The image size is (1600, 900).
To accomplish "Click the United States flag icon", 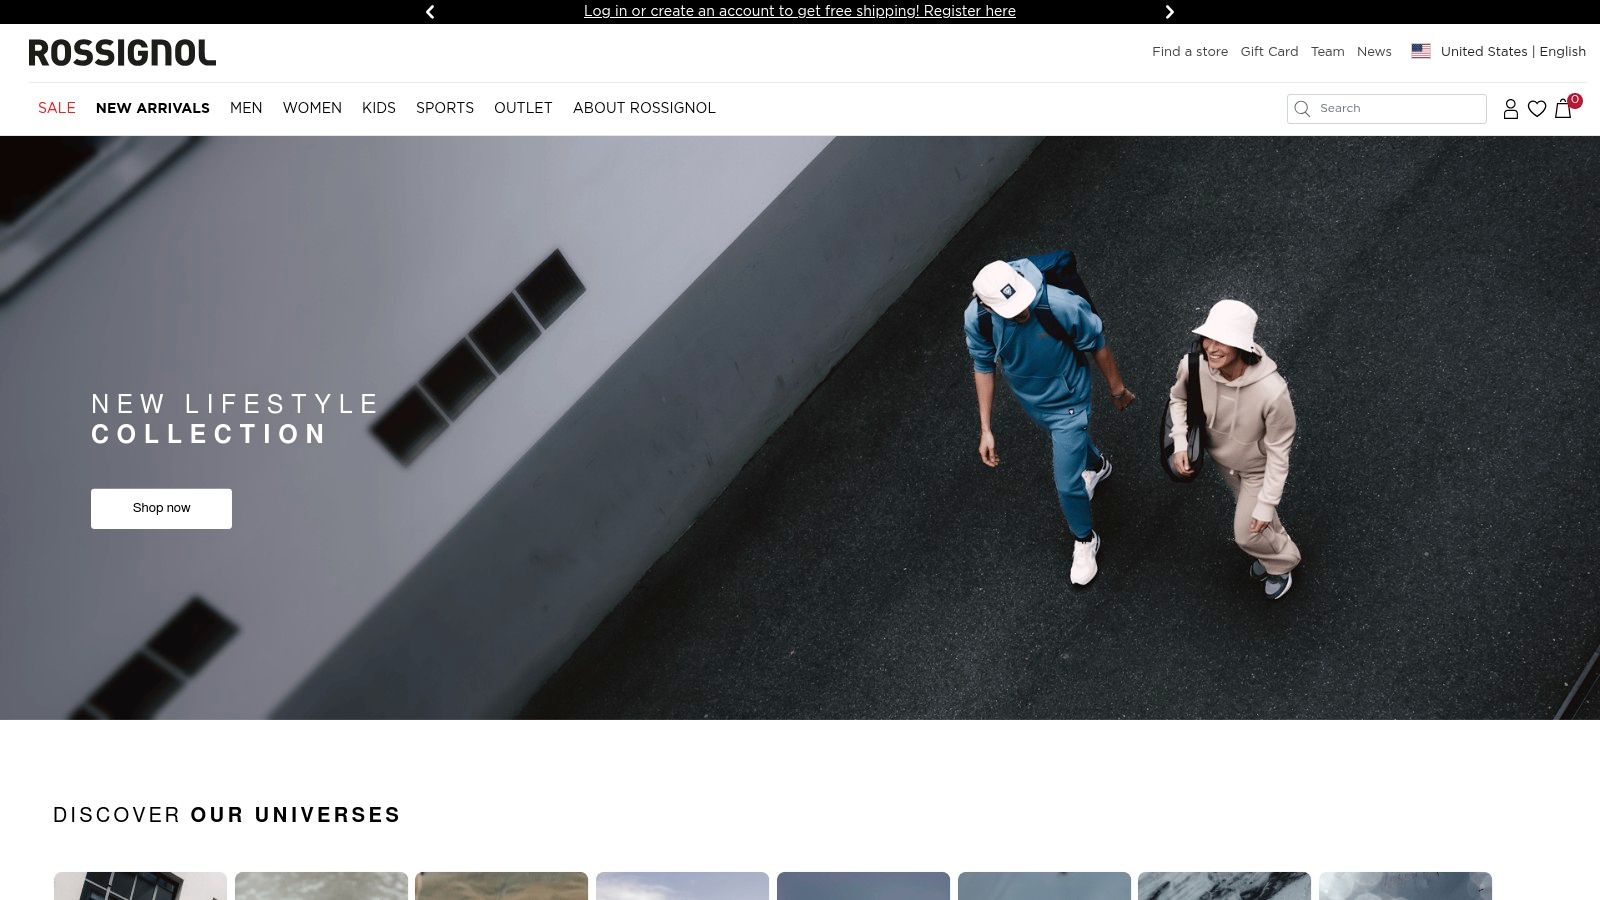I will pos(1421,51).
